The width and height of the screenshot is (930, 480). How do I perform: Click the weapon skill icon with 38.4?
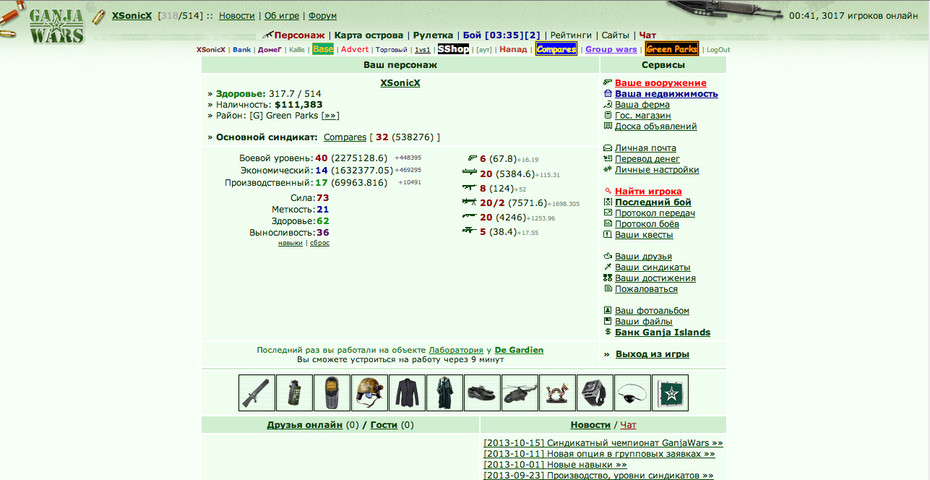pyautogui.click(x=470, y=231)
